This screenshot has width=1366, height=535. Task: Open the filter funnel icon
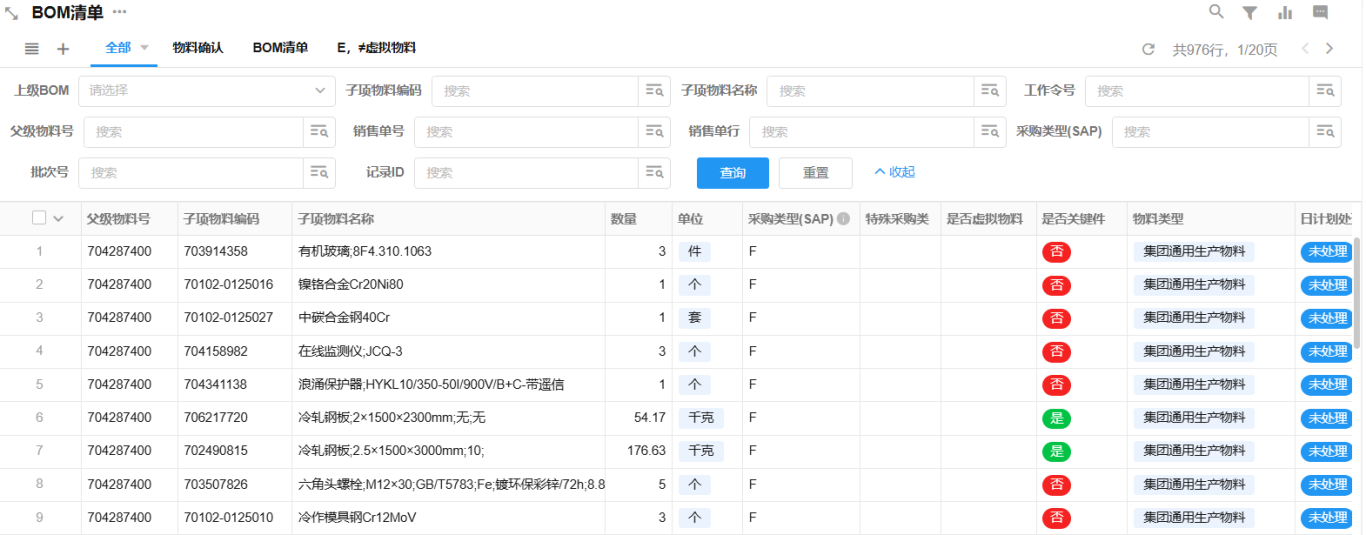click(1250, 12)
